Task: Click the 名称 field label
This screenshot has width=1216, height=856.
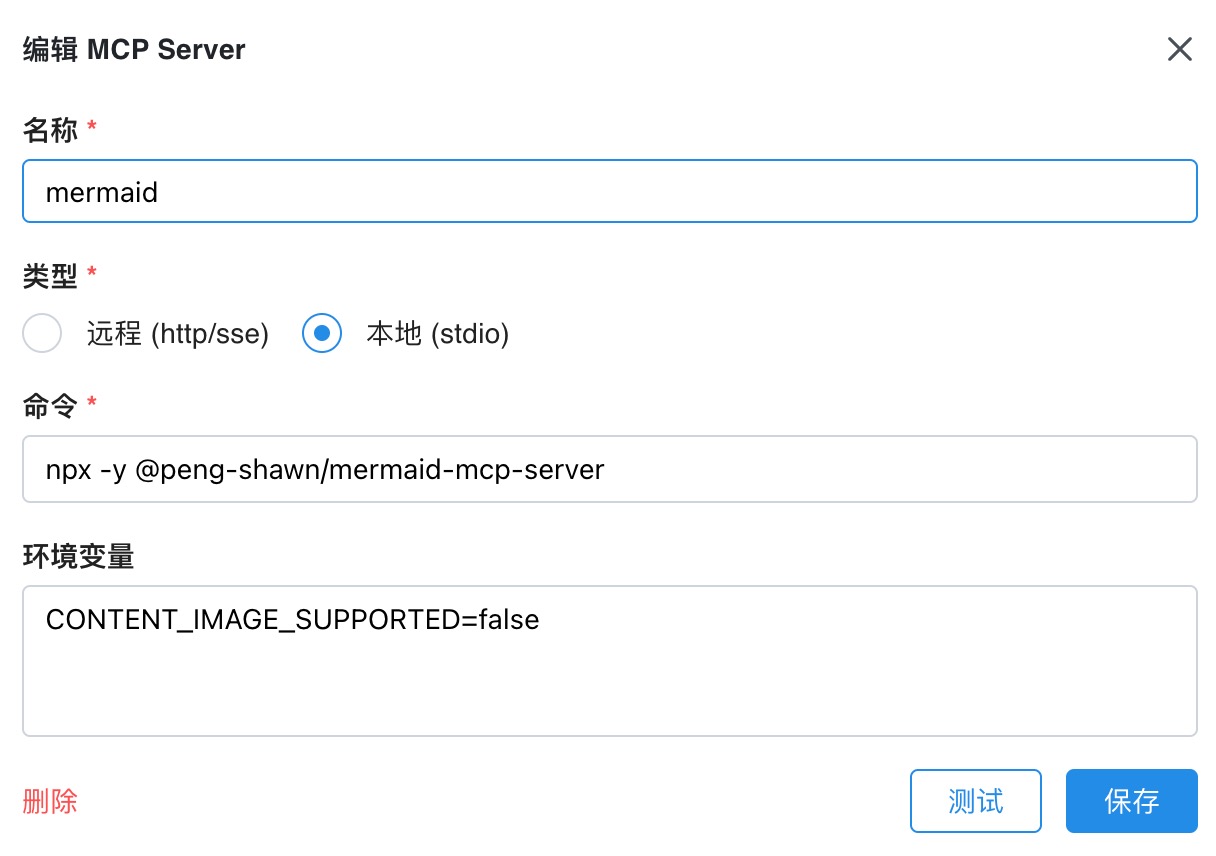Action: pyautogui.click(x=50, y=129)
